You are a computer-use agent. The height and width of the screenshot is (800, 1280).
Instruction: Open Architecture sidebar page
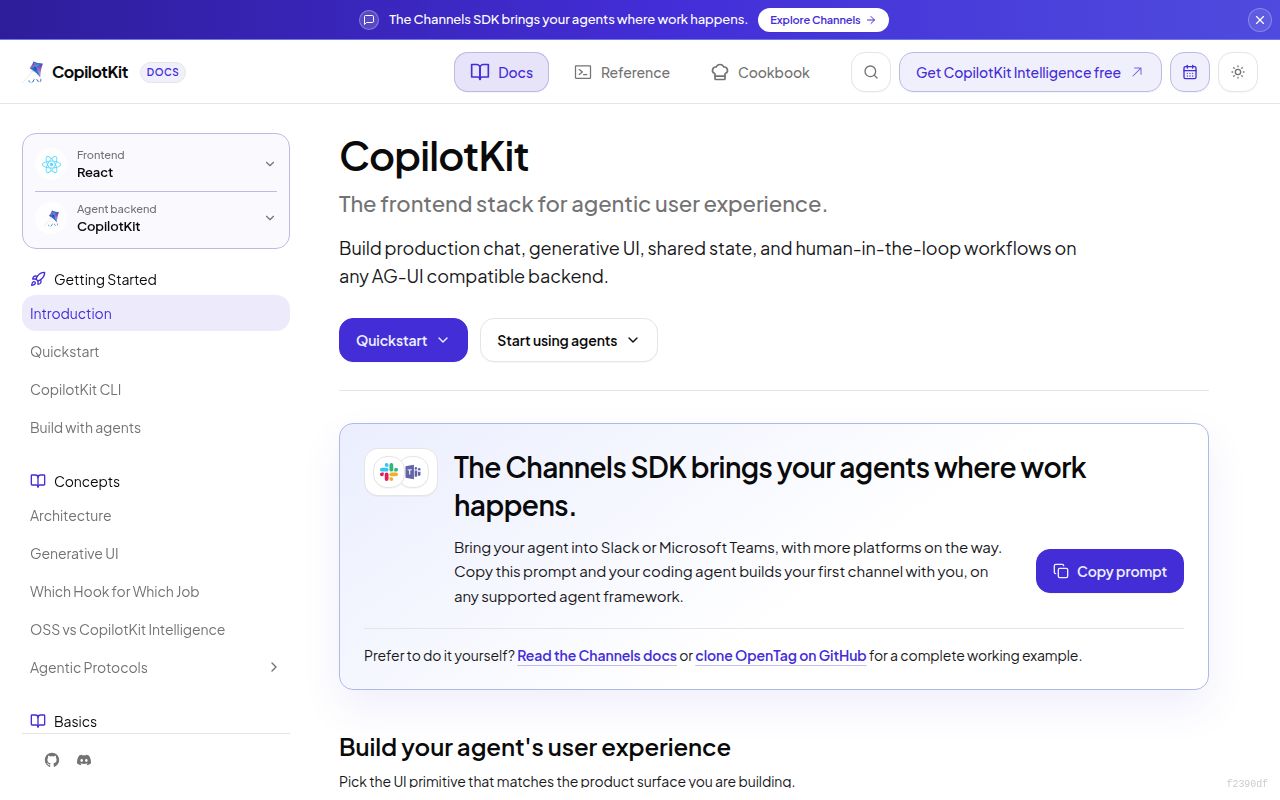pyautogui.click(x=156, y=515)
